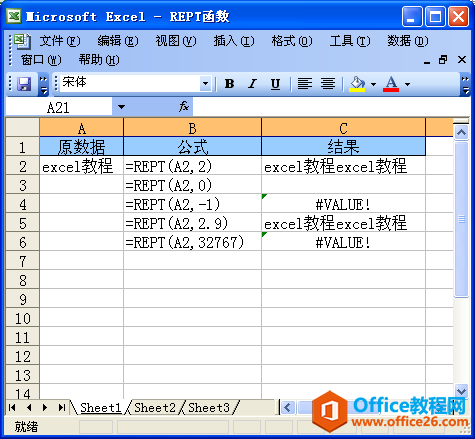Switch to Sheet1 tab

click(100, 408)
